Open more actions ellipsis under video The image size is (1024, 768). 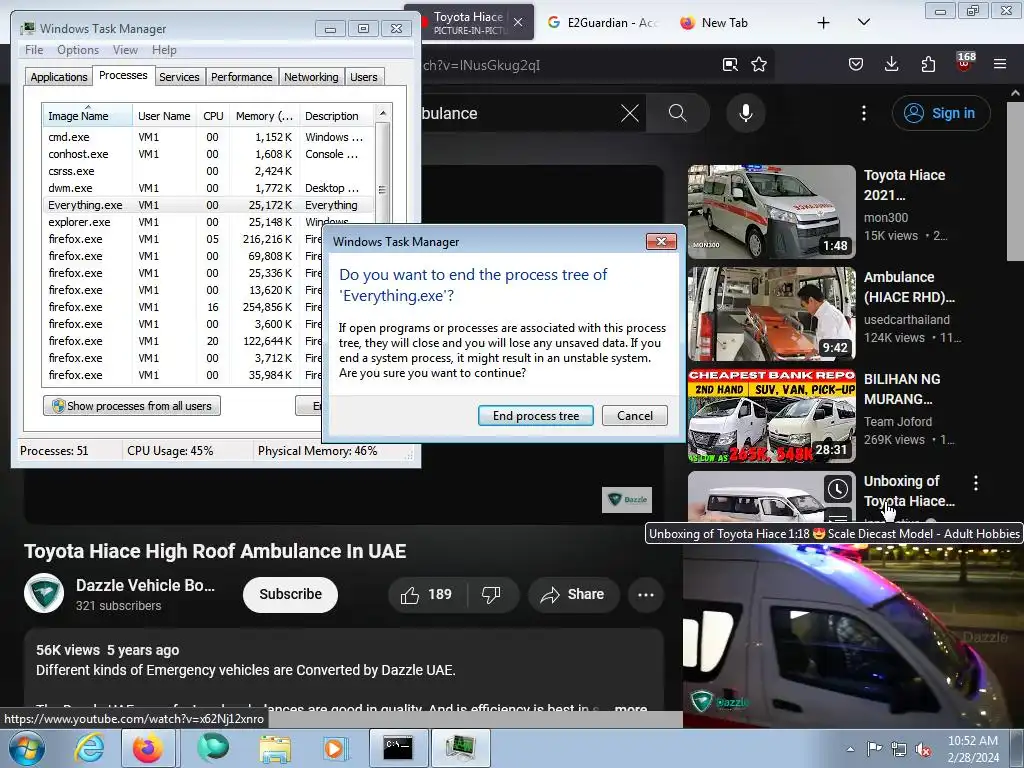645,594
